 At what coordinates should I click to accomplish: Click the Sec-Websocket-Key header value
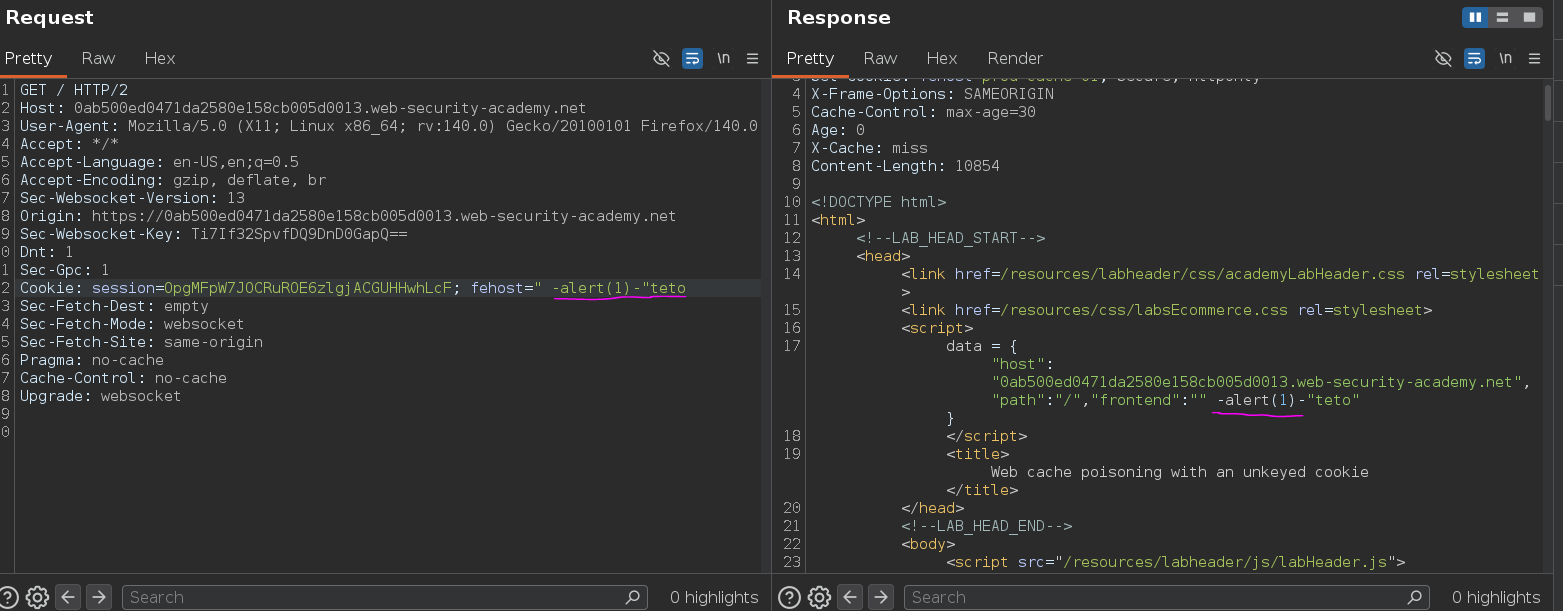tap(299, 234)
